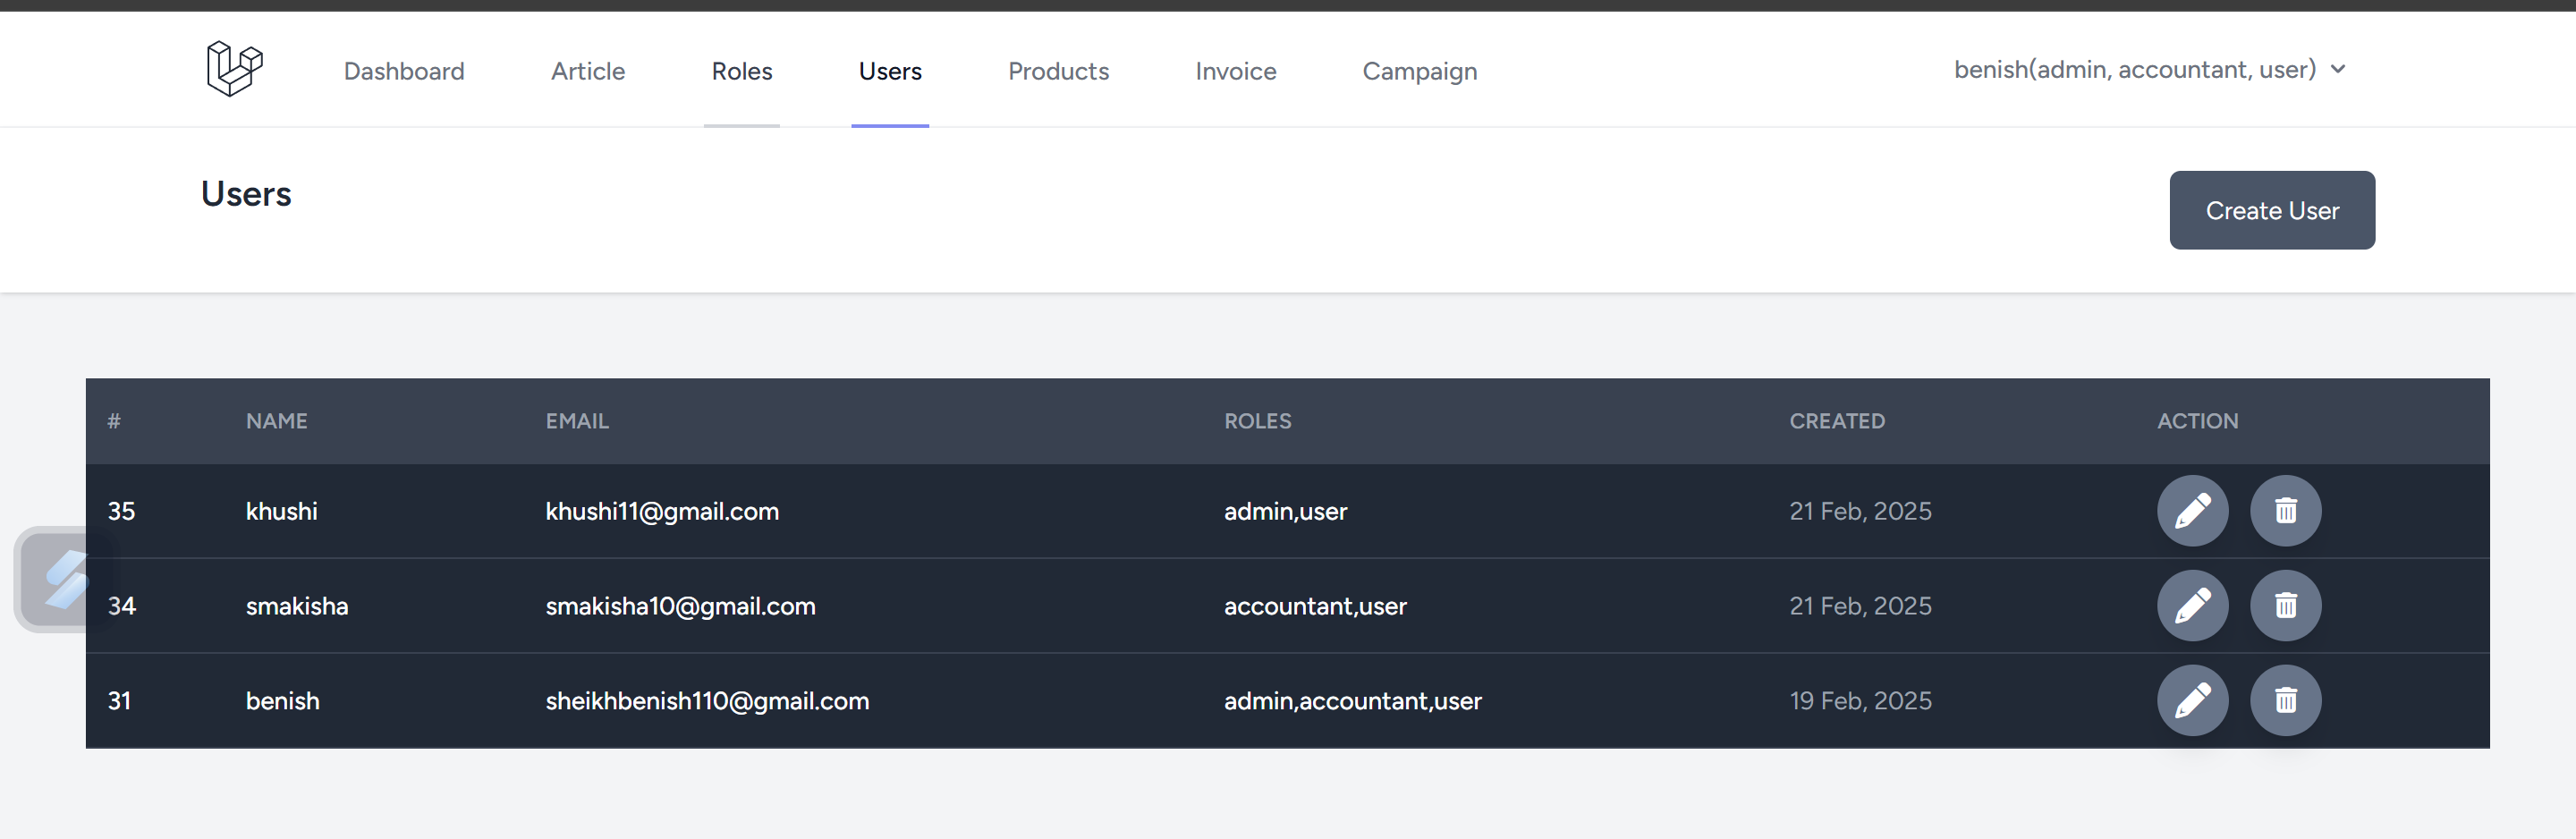Edit user benish with pencil icon
2576x839 pixels.
(x=2192, y=701)
